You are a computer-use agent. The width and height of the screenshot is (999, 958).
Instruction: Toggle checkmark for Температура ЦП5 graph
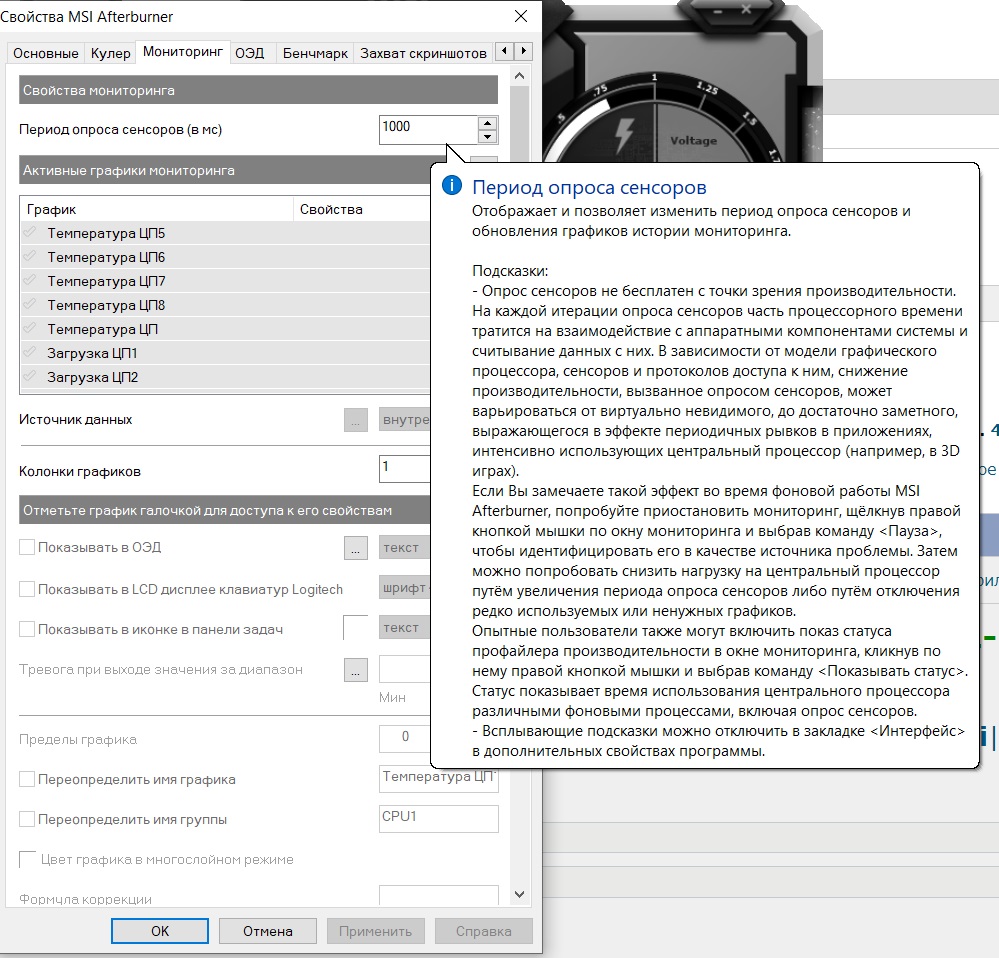[x=30, y=232]
